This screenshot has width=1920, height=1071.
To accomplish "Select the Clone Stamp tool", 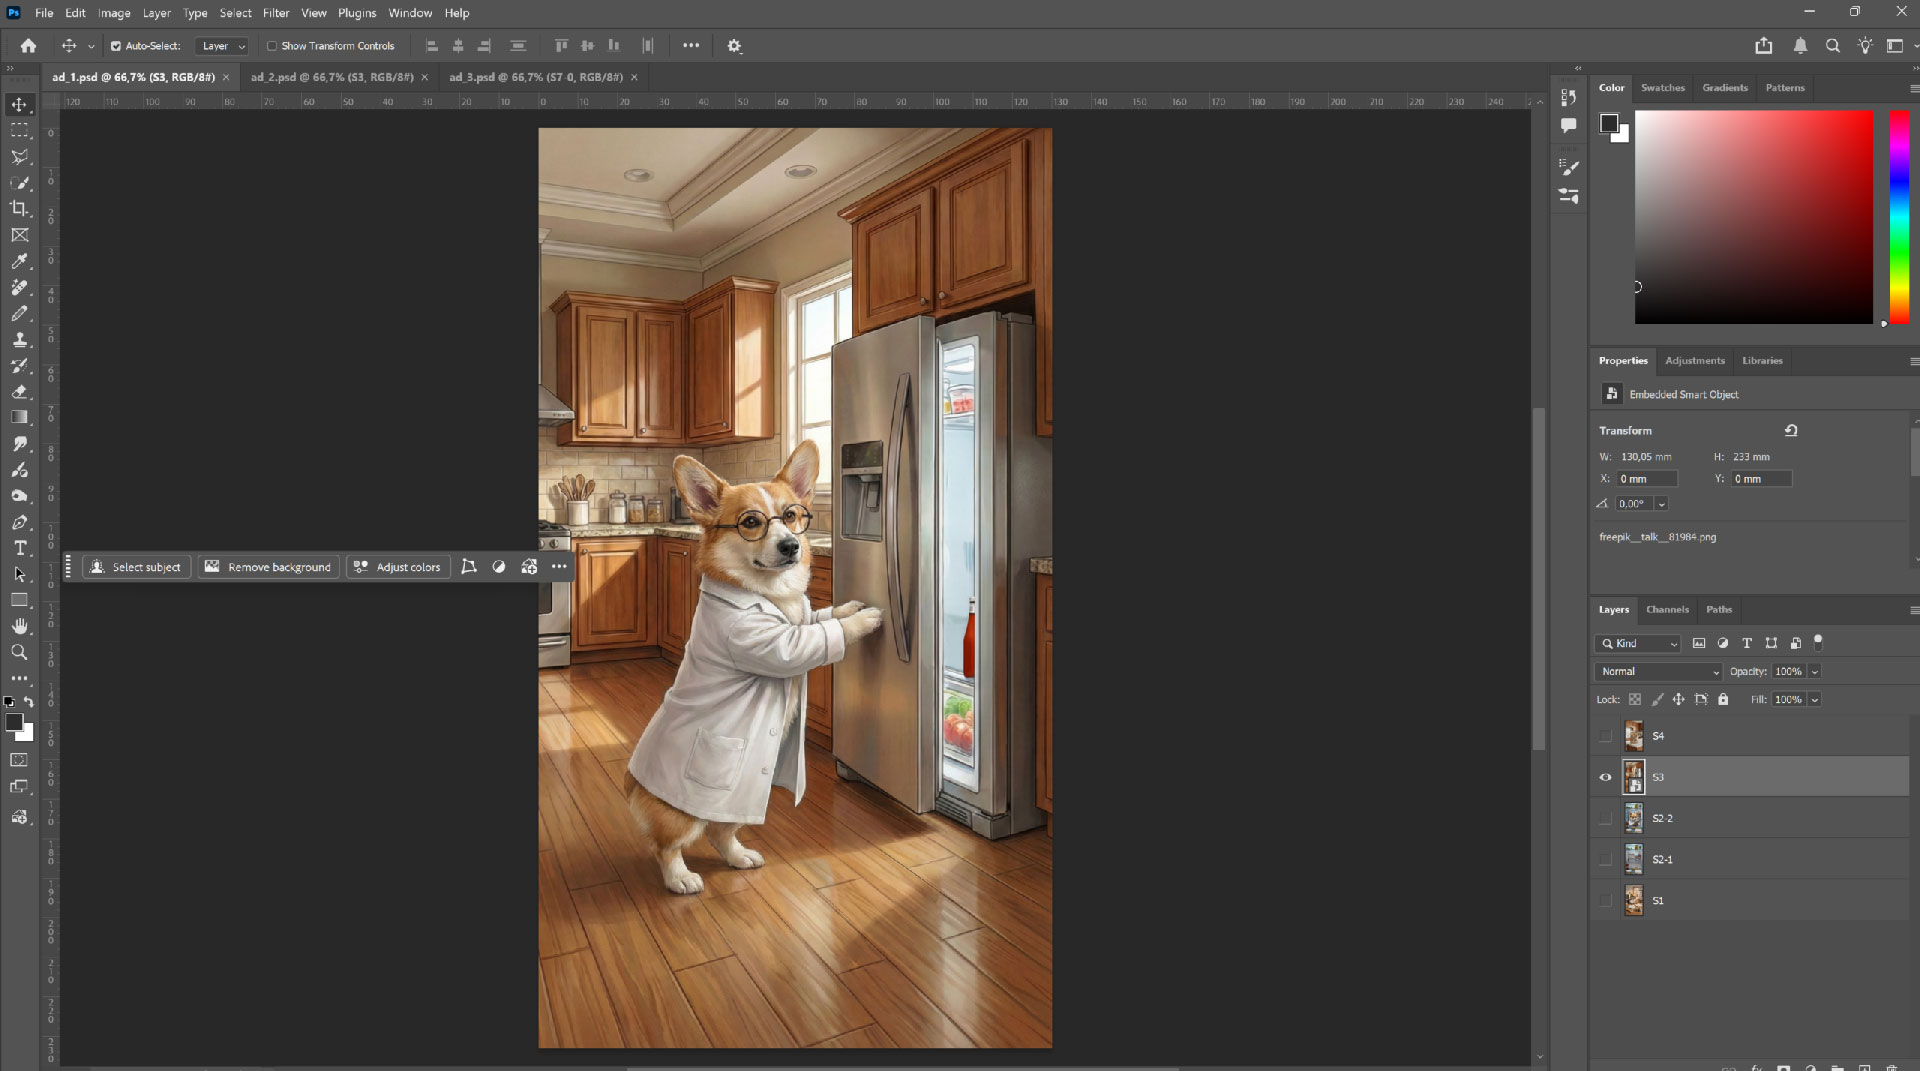I will [20, 340].
